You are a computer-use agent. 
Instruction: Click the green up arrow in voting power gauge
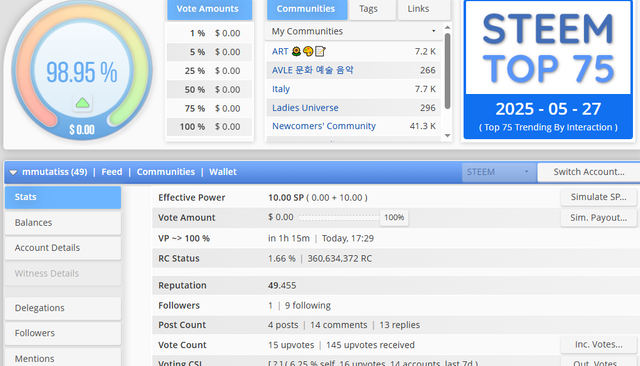point(82,102)
